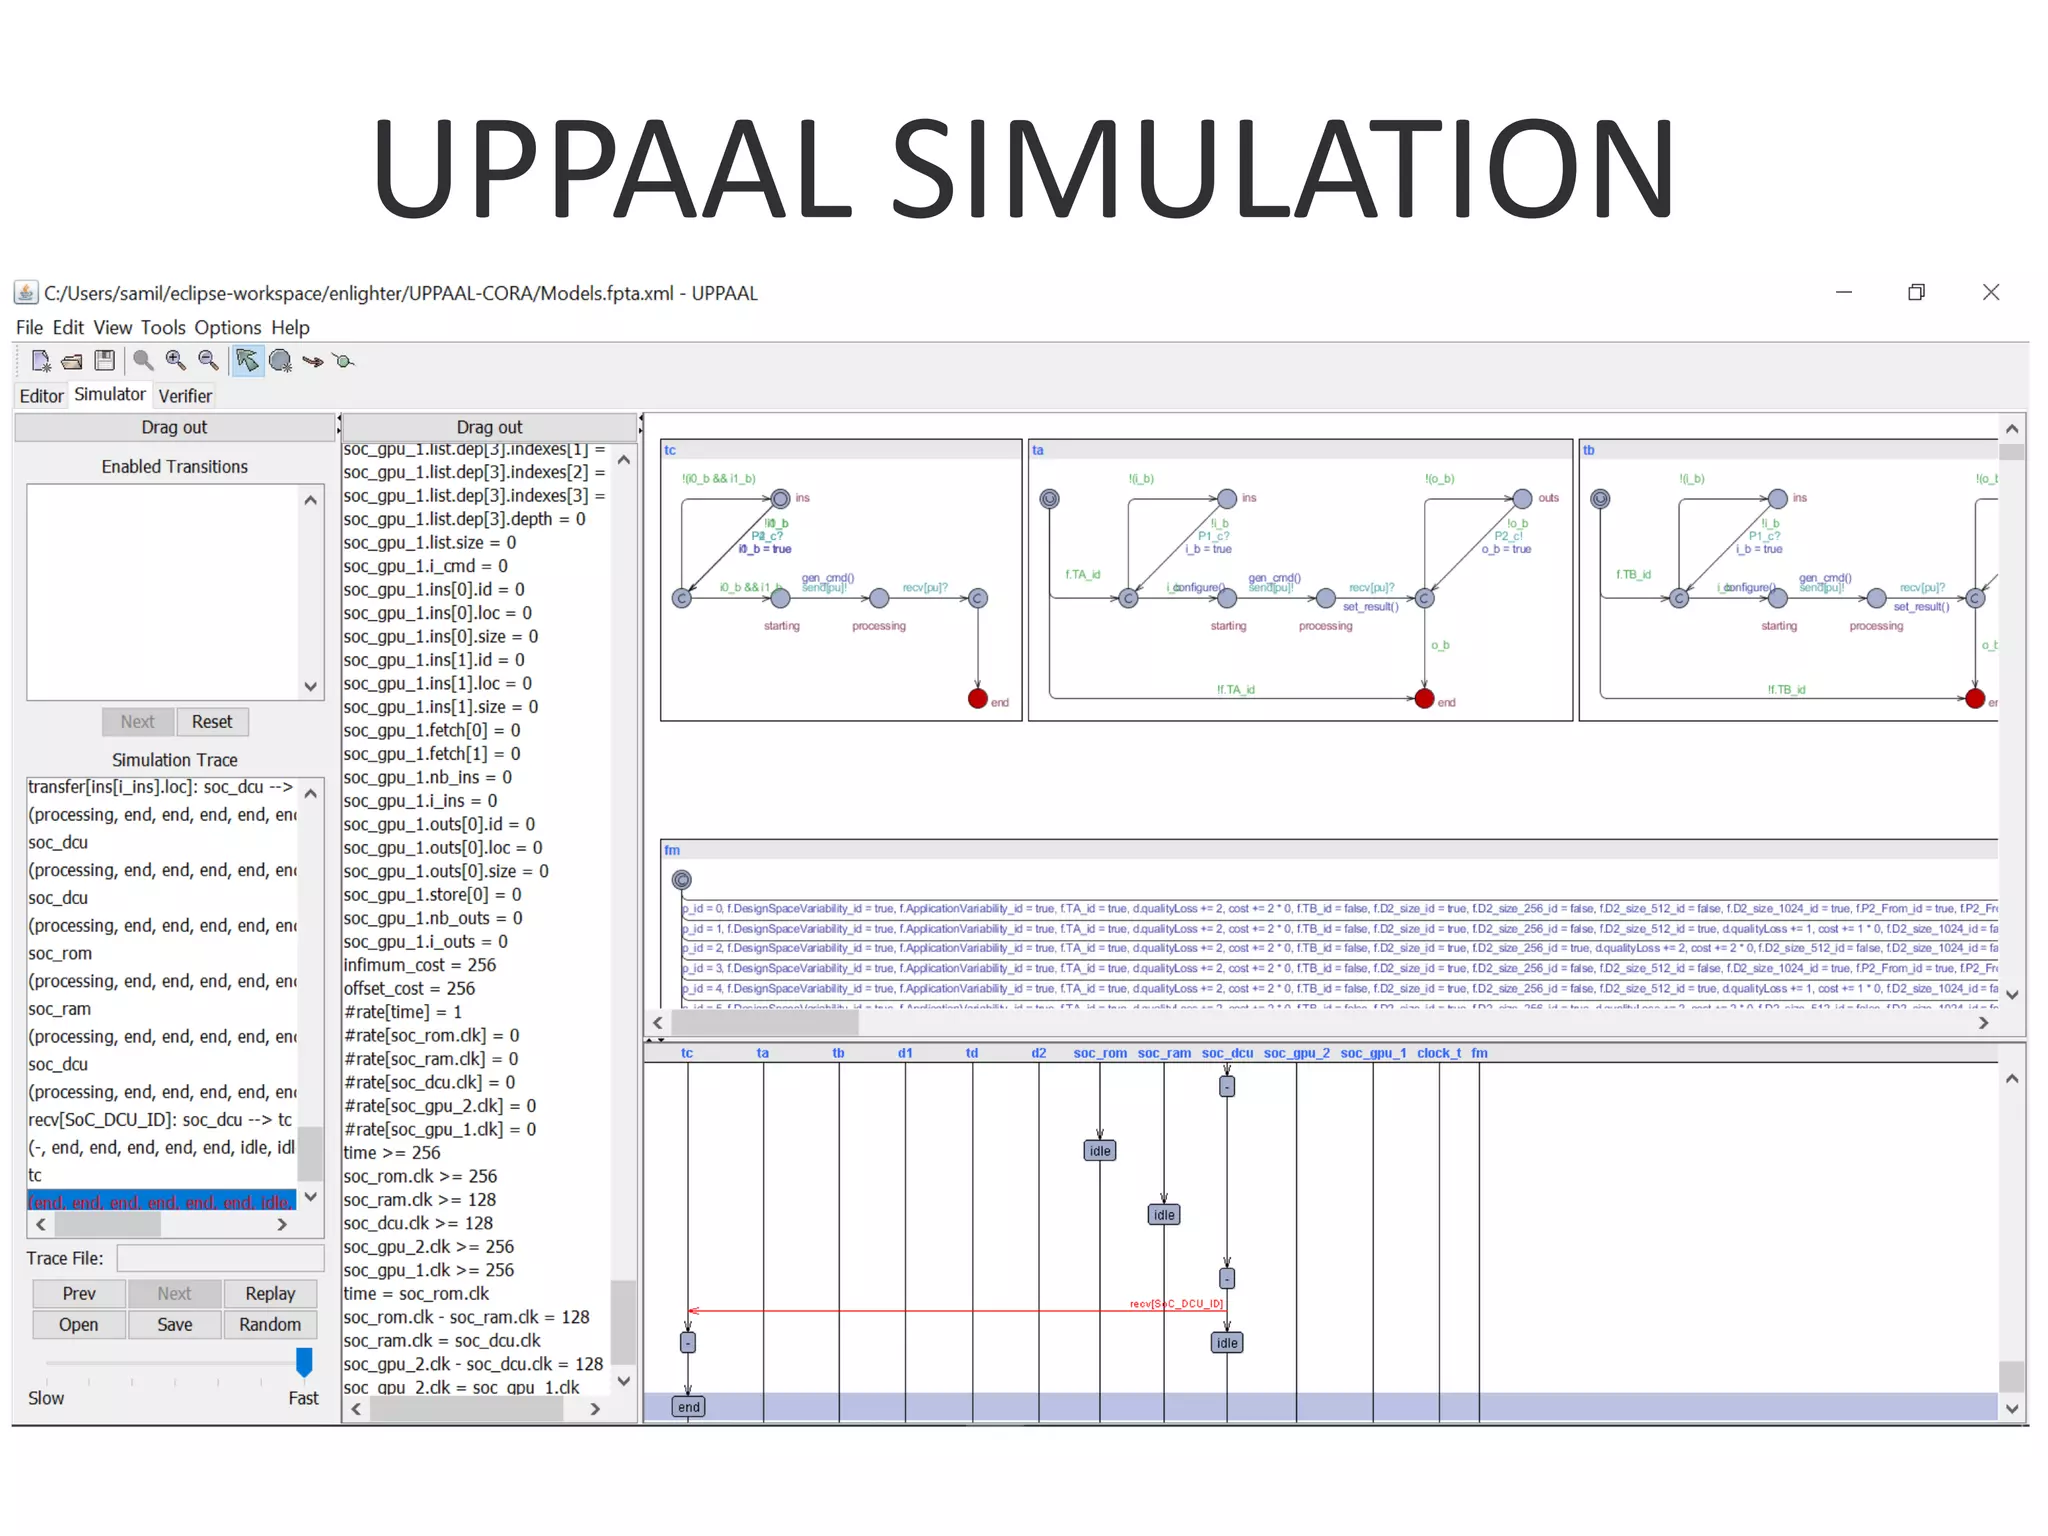Click the 'soc_gpu_1.list.size = 0' line
This screenshot has height=1536, width=2048.
pyautogui.click(x=430, y=542)
